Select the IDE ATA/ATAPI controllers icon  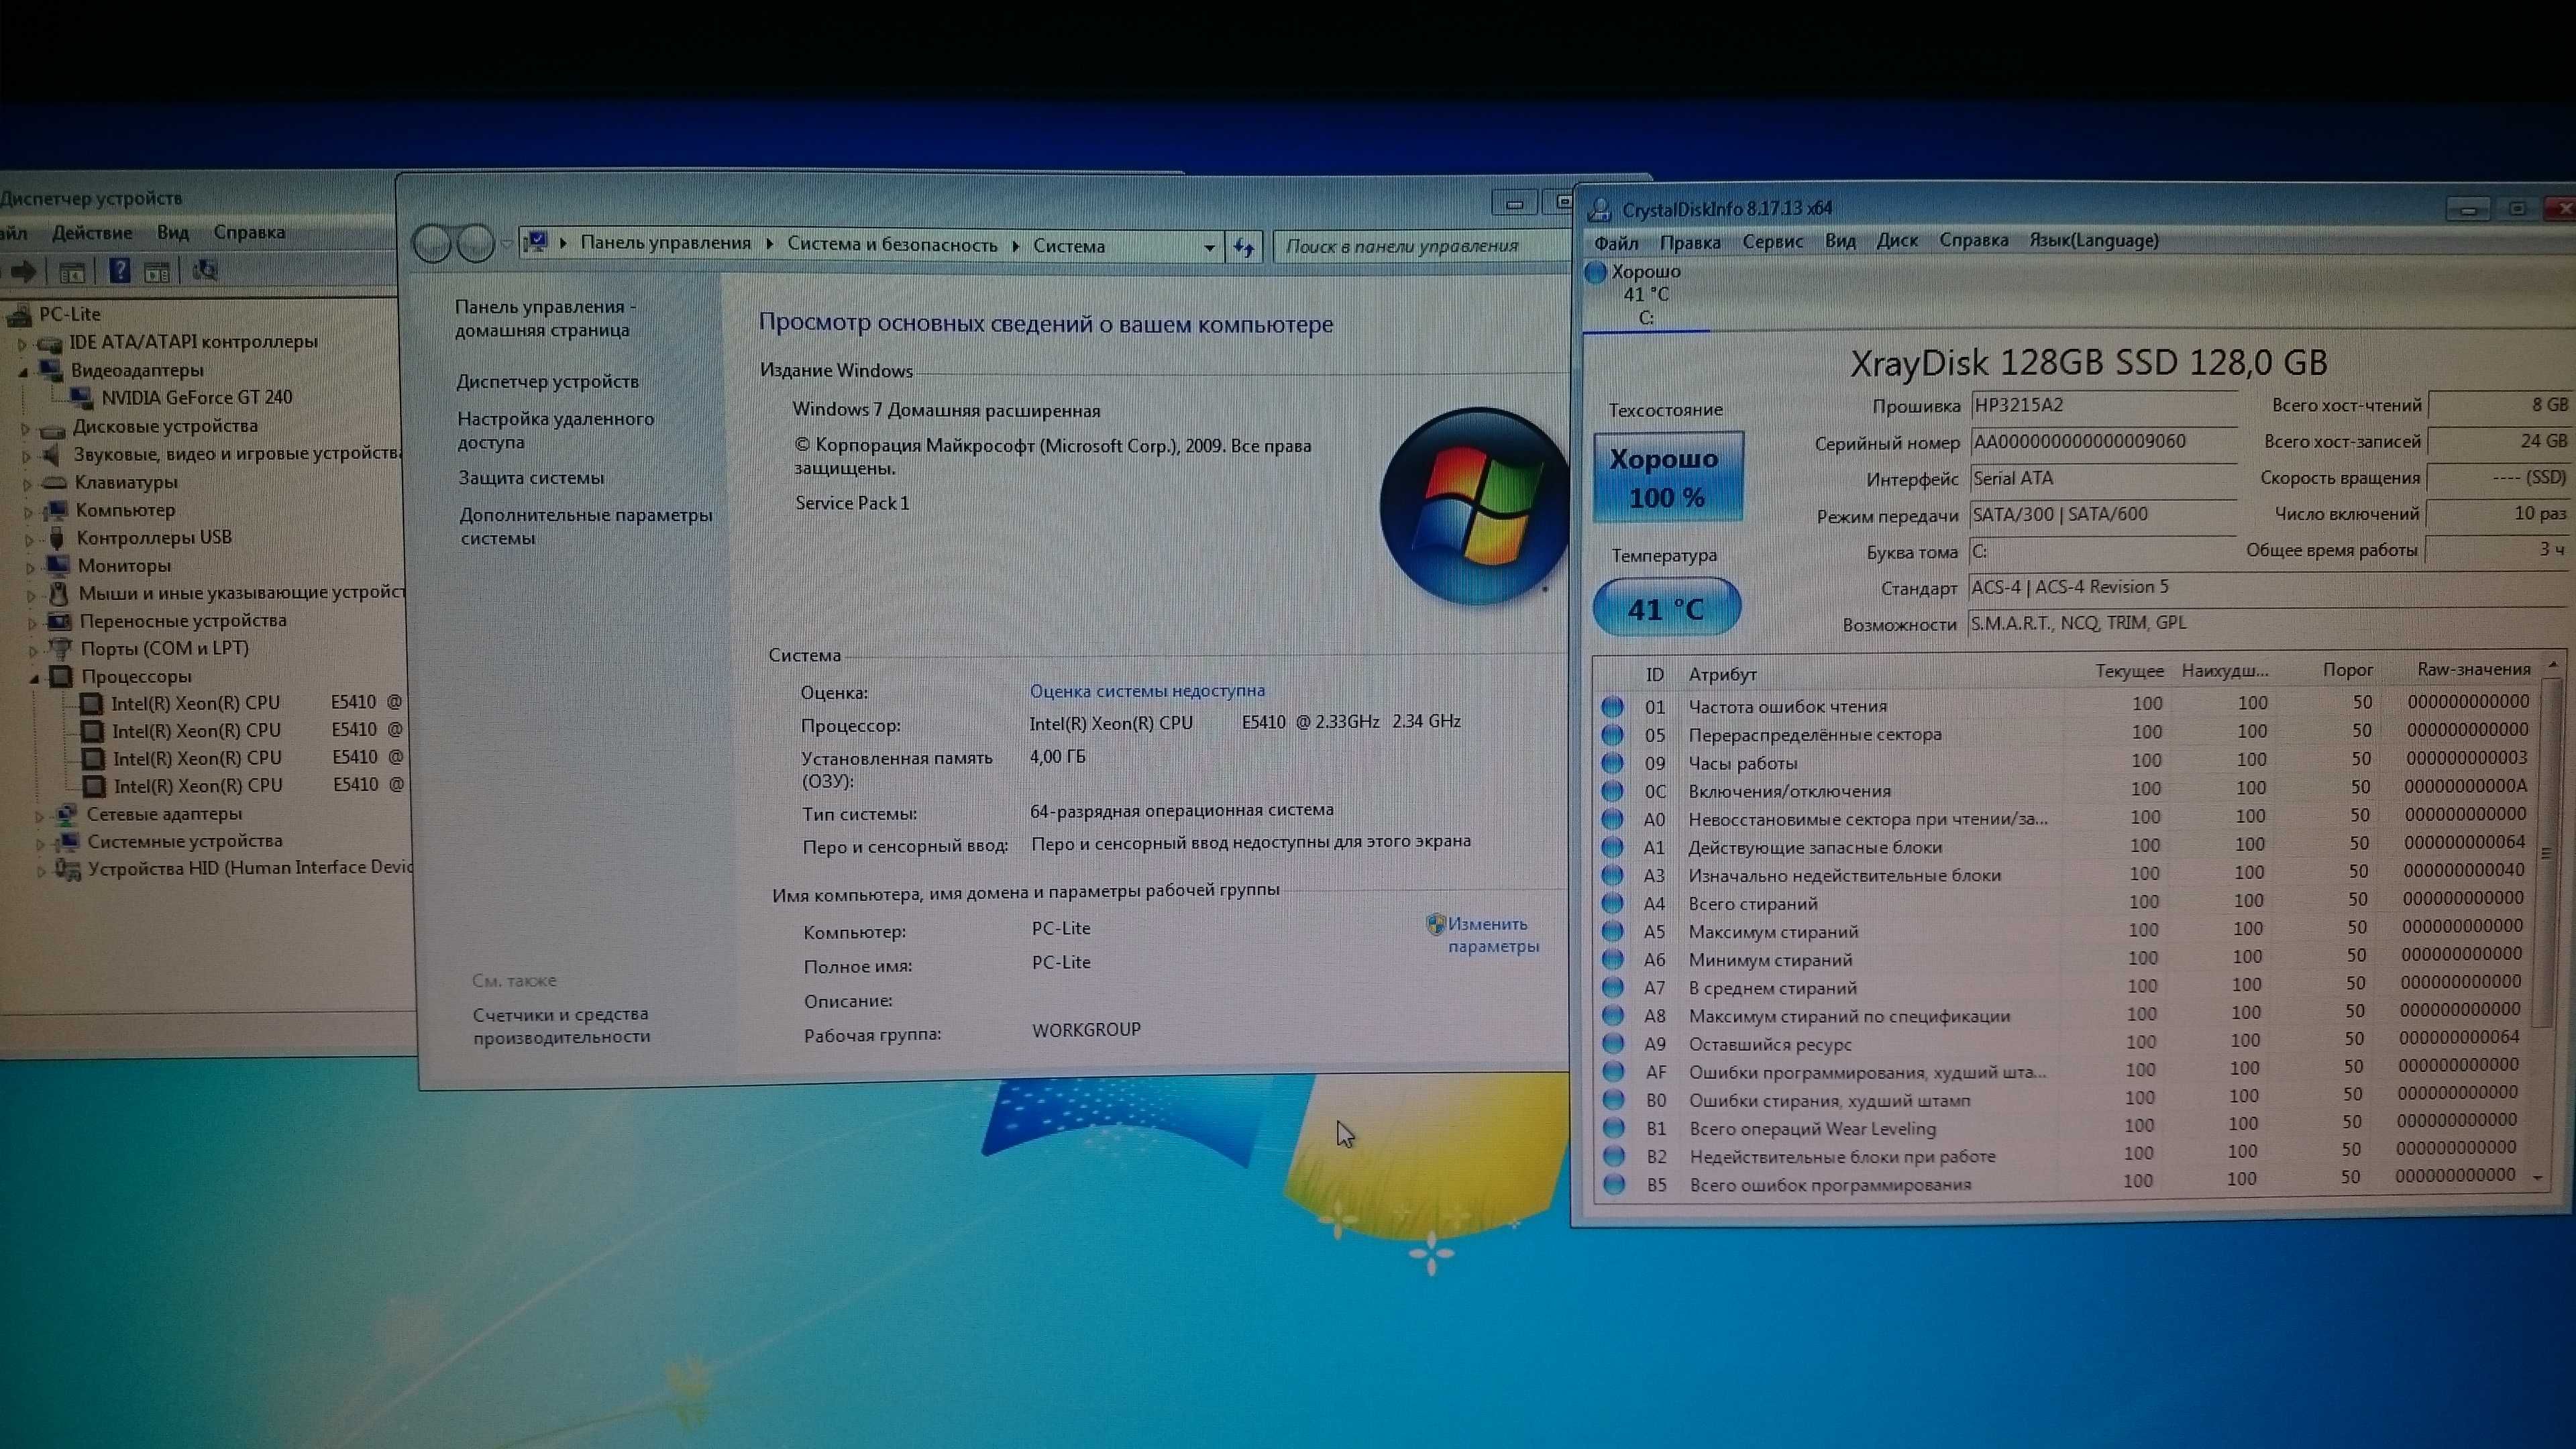[50, 343]
